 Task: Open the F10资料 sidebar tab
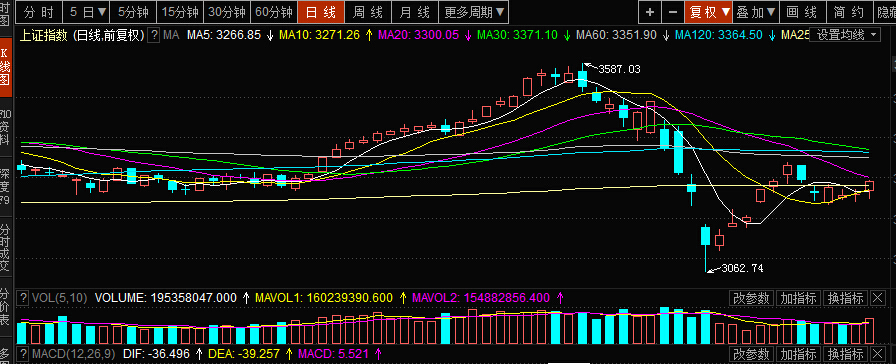(5, 126)
